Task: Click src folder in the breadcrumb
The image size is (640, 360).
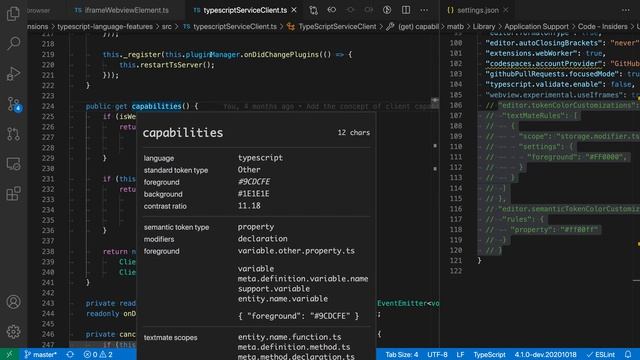Action: tap(167, 27)
